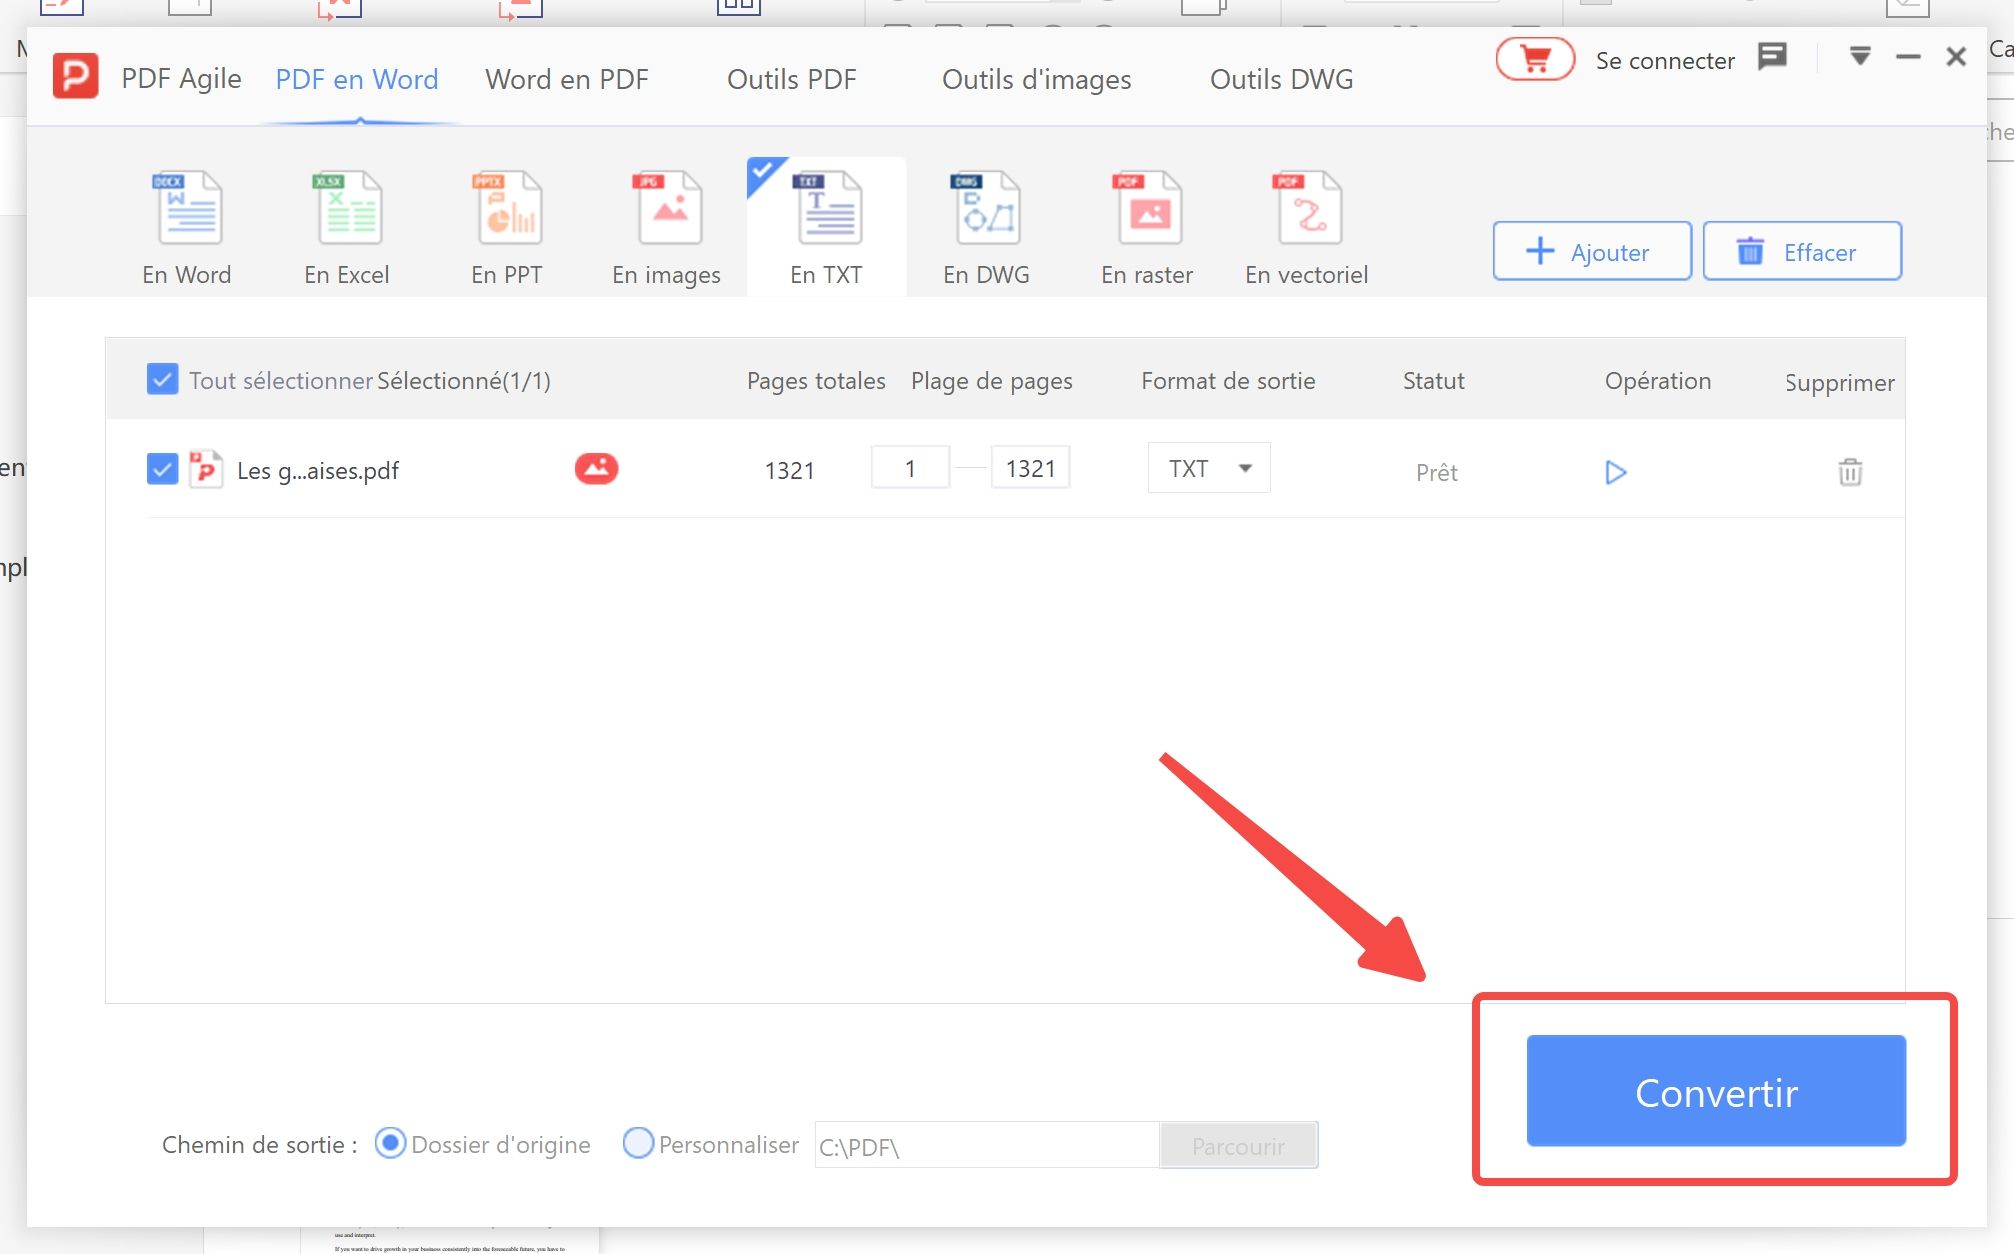Click the Prêt status text
This screenshot has height=1254, width=2014.
point(1436,472)
